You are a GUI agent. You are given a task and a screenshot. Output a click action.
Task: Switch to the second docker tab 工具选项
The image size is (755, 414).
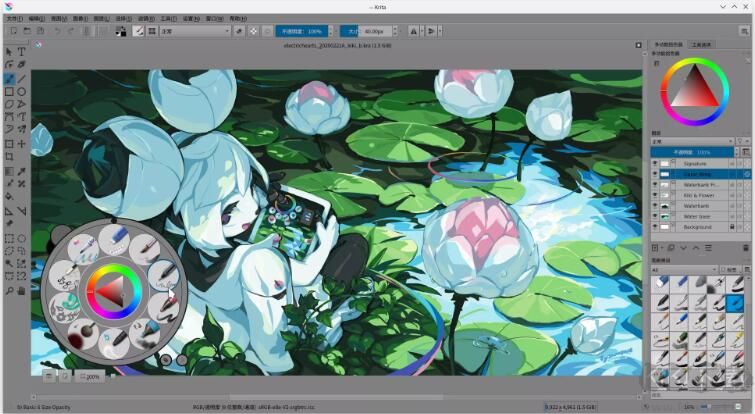pyautogui.click(x=701, y=44)
